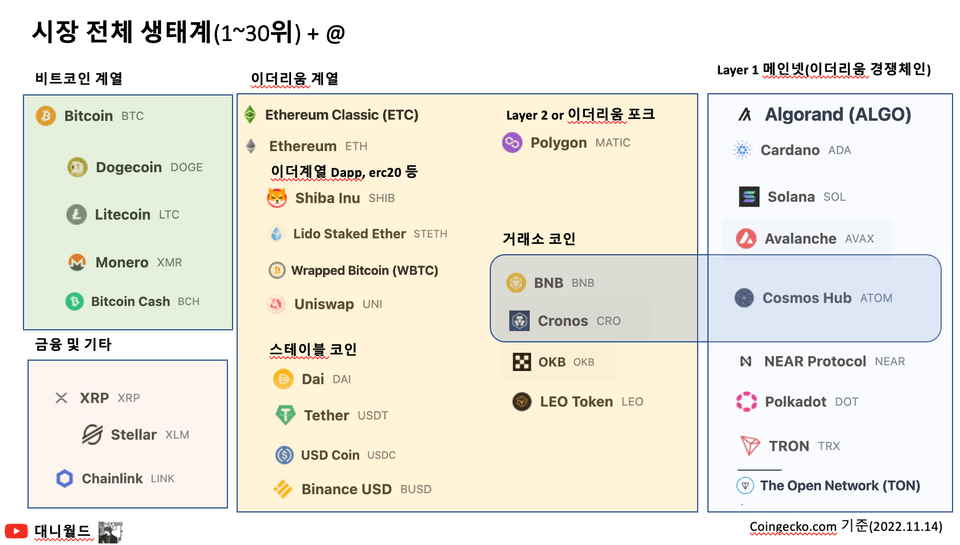Click the TRON logo icon
960x545 pixels.
pos(750,446)
